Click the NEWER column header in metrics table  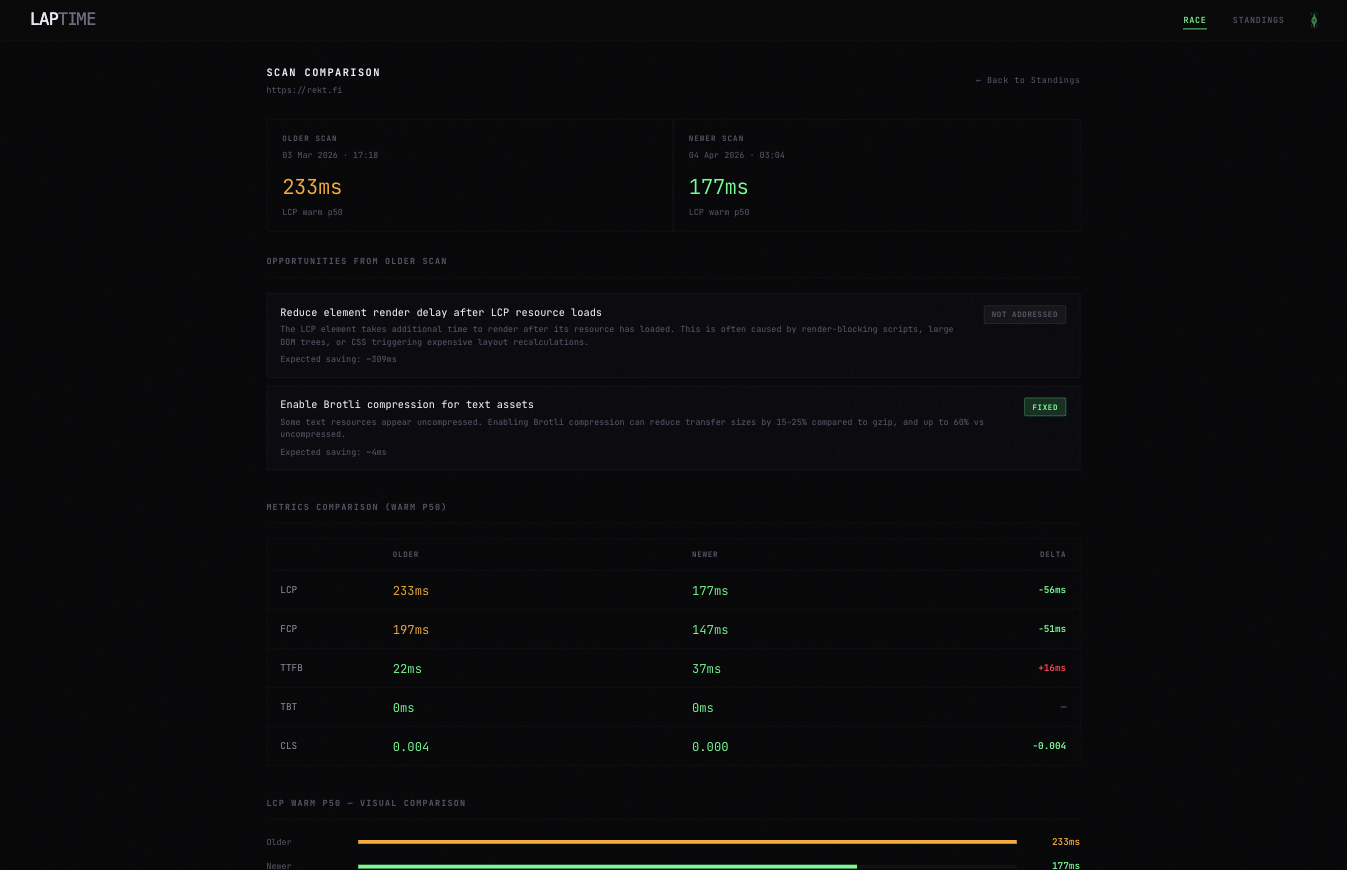pos(705,554)
